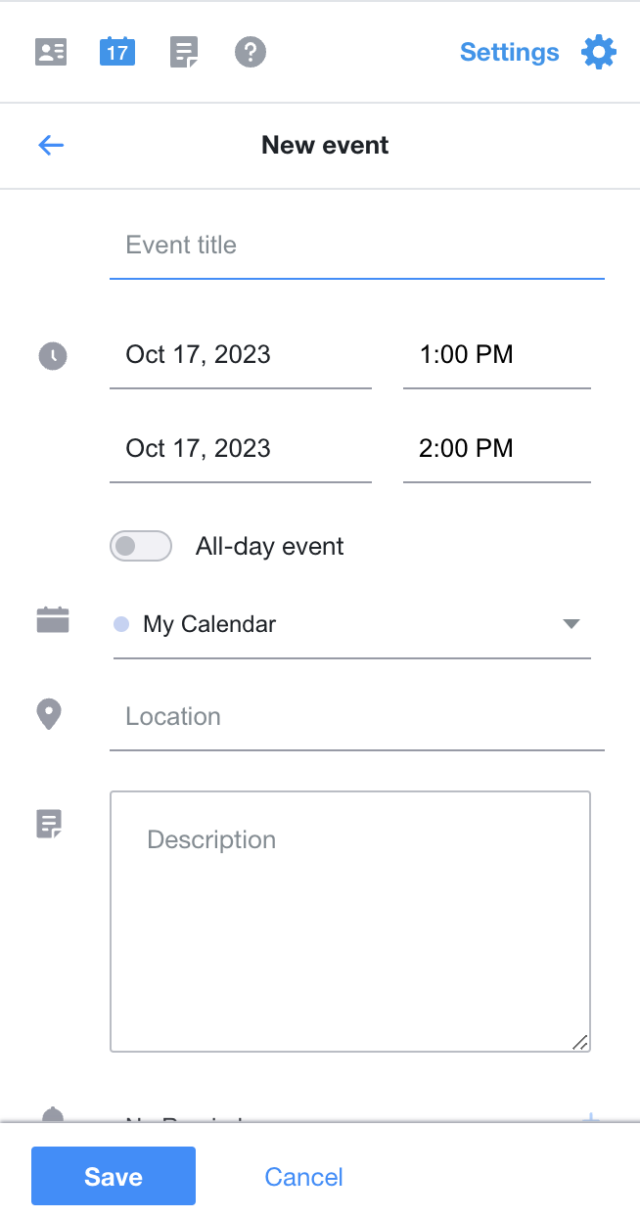Cancel creating the event
The height and width of the screenshot is (1217, 640).
coord(303,1176)
